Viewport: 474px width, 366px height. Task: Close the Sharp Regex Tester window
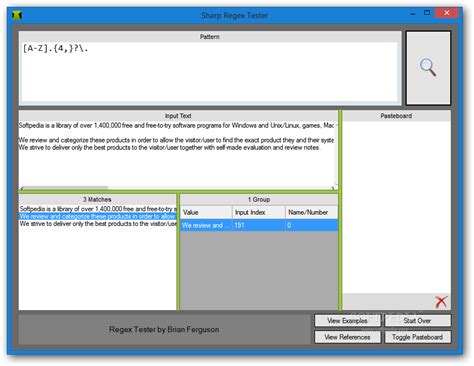click(x=447, y=13)
